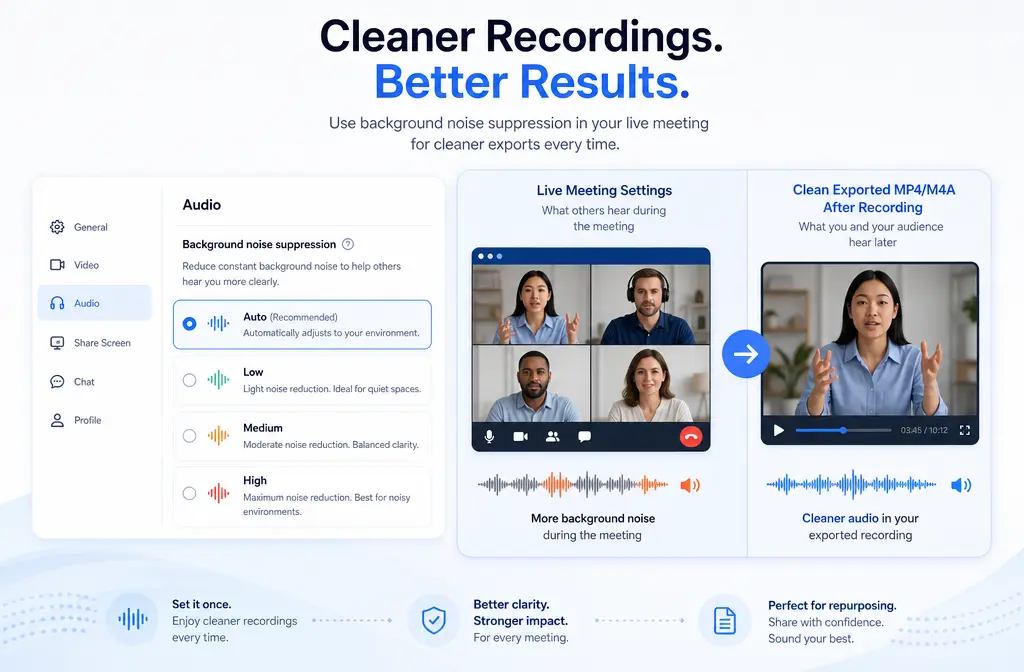Click the document icon for repurposing
This screenshot has height=672, width=1024.
pos(724,620)
